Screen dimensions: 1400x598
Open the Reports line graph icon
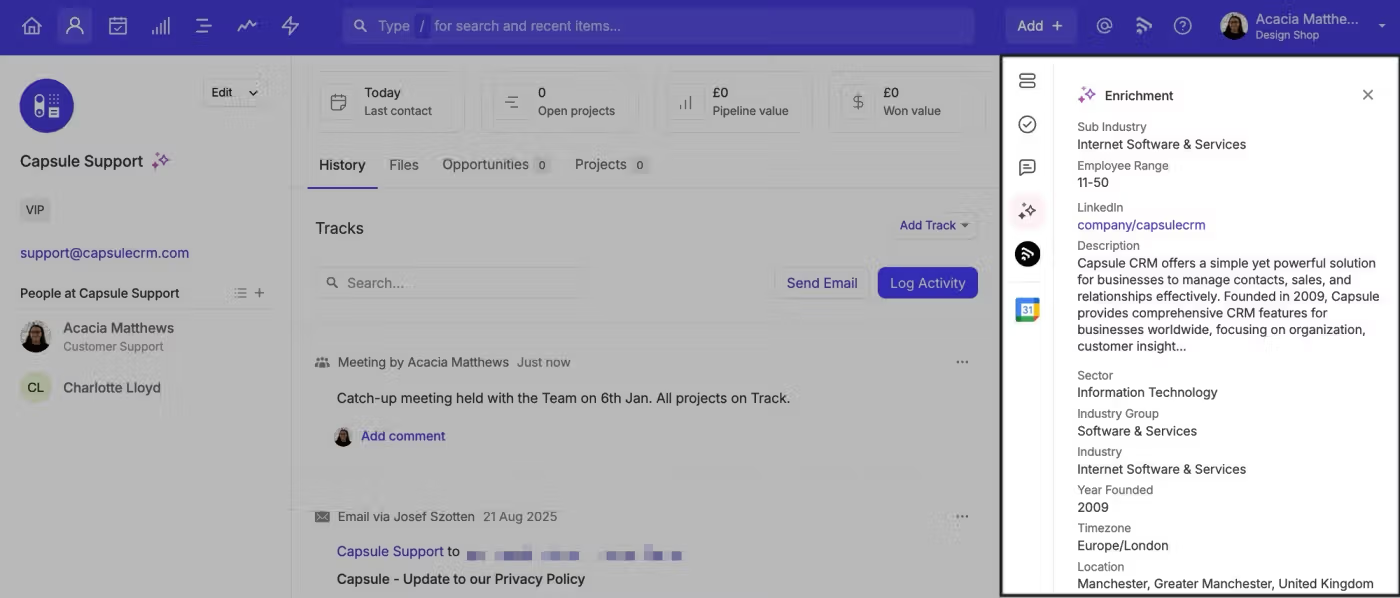pos(247,26)
